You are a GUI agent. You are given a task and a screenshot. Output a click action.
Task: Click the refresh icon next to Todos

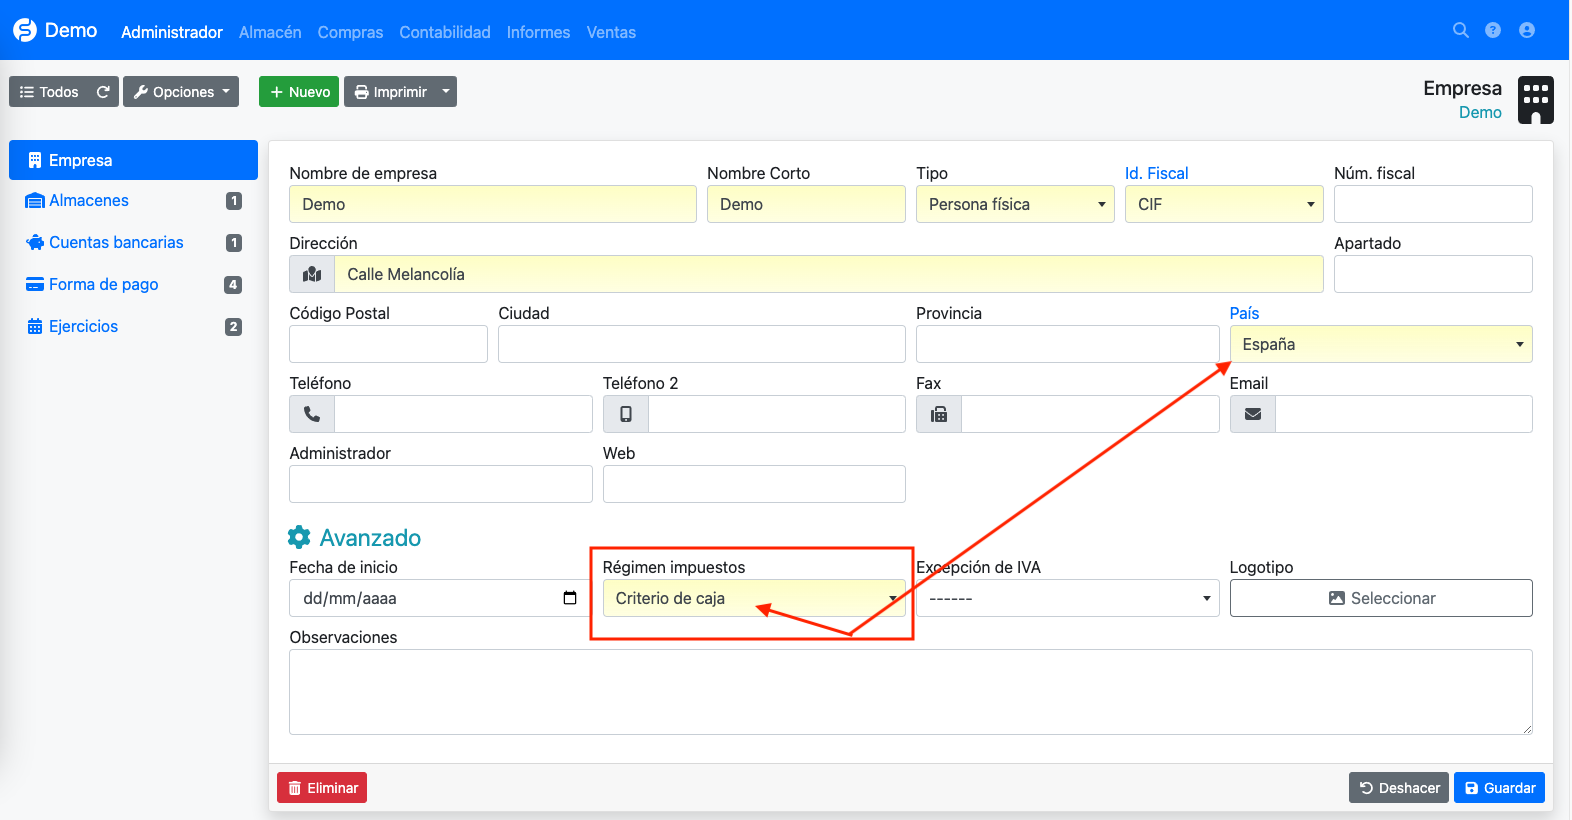103,92
